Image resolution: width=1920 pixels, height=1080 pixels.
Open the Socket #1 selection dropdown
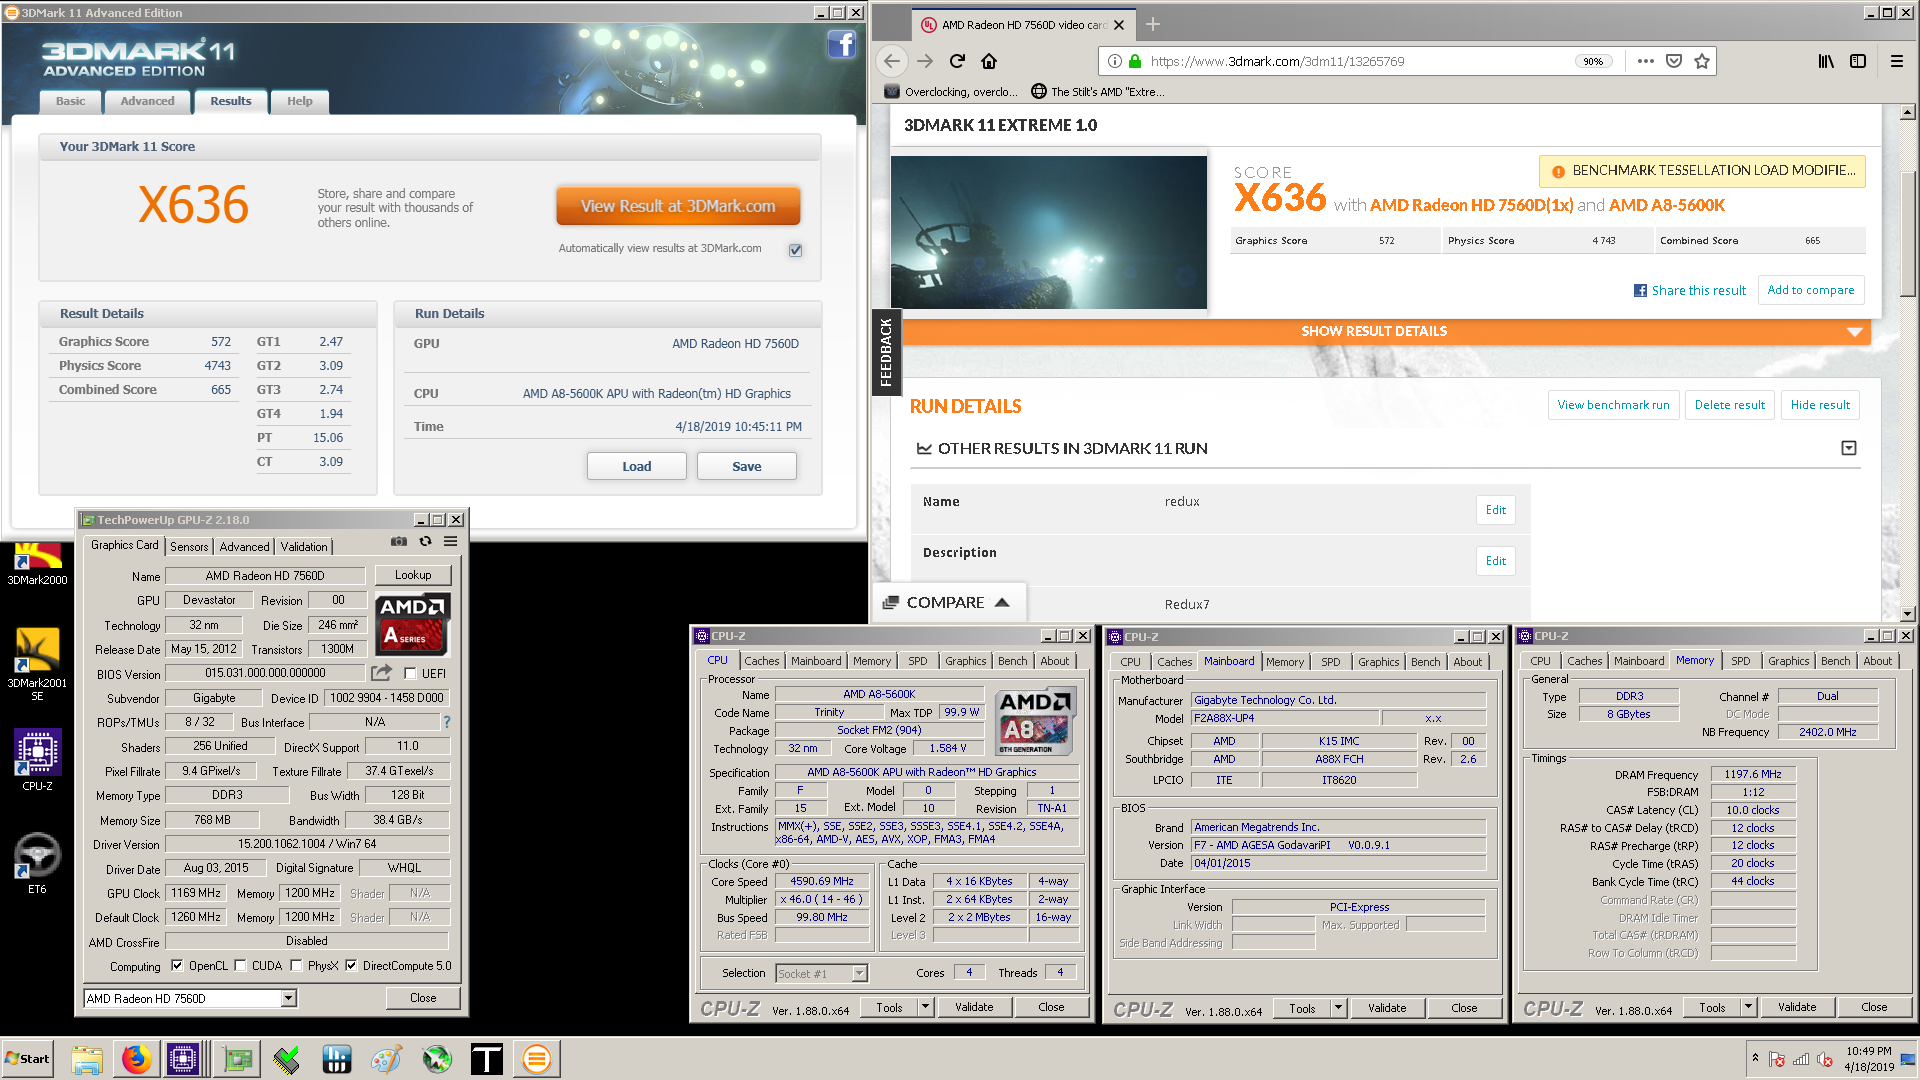859,973
